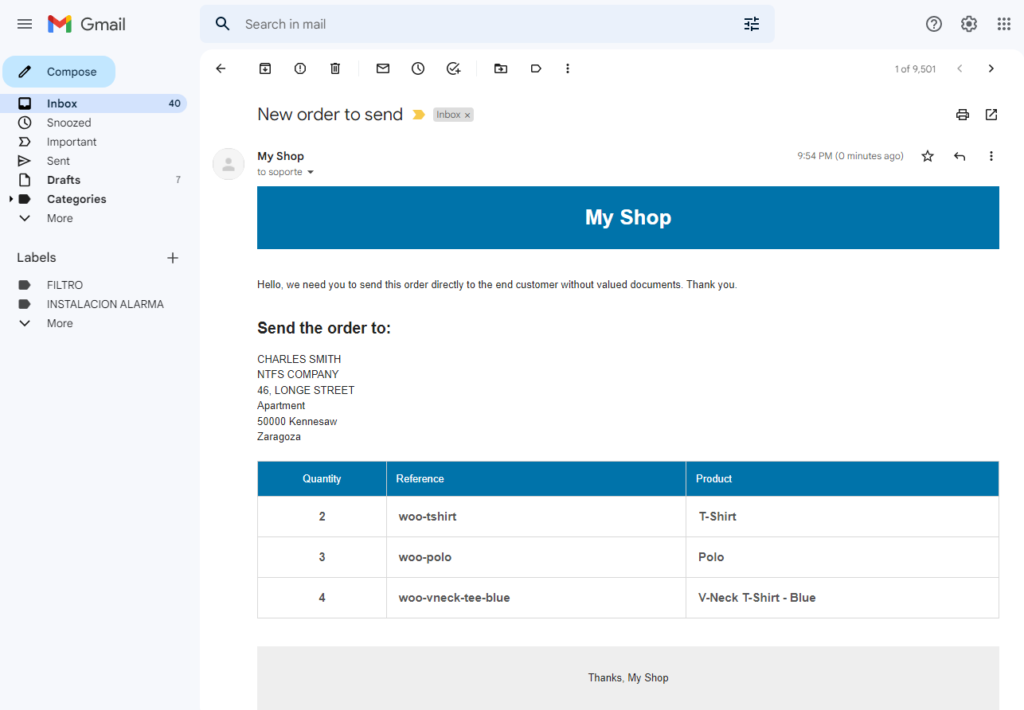Add the email to Tasks
Image resolution: width=1024 pixels, height=710 pixels.
click(x=453, y=69)
